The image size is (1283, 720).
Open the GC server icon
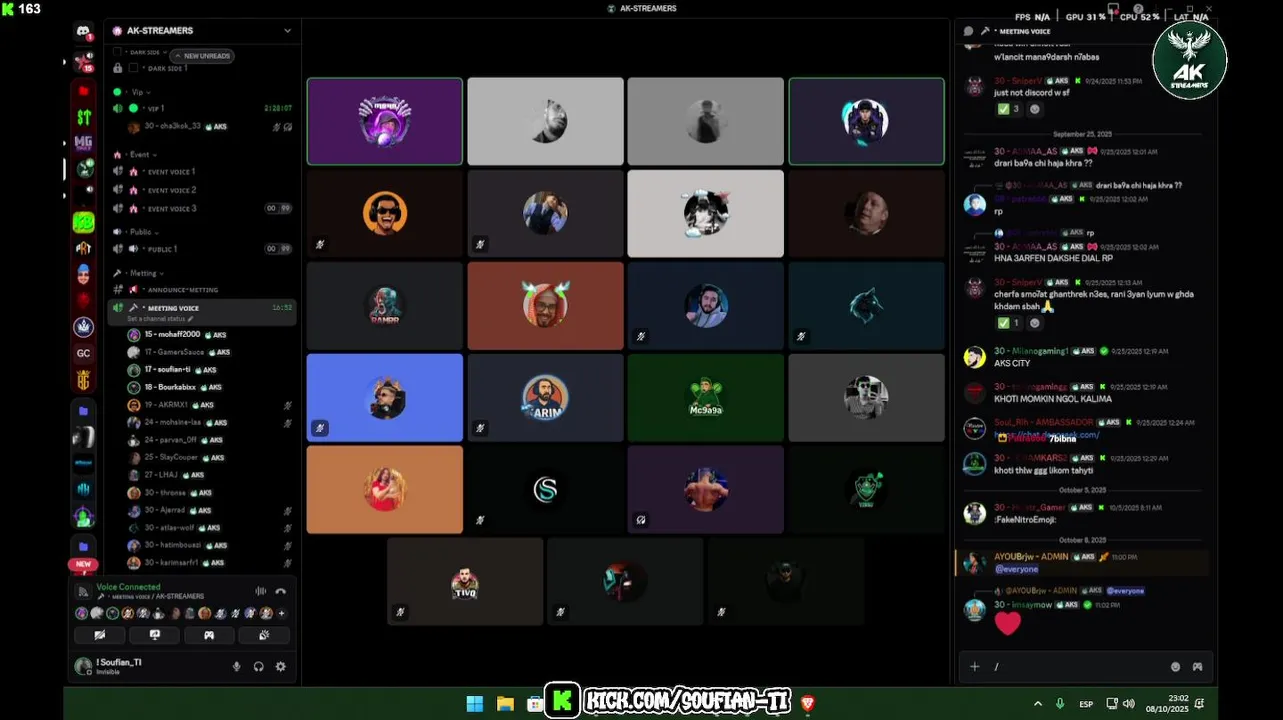tap(84, 353)
